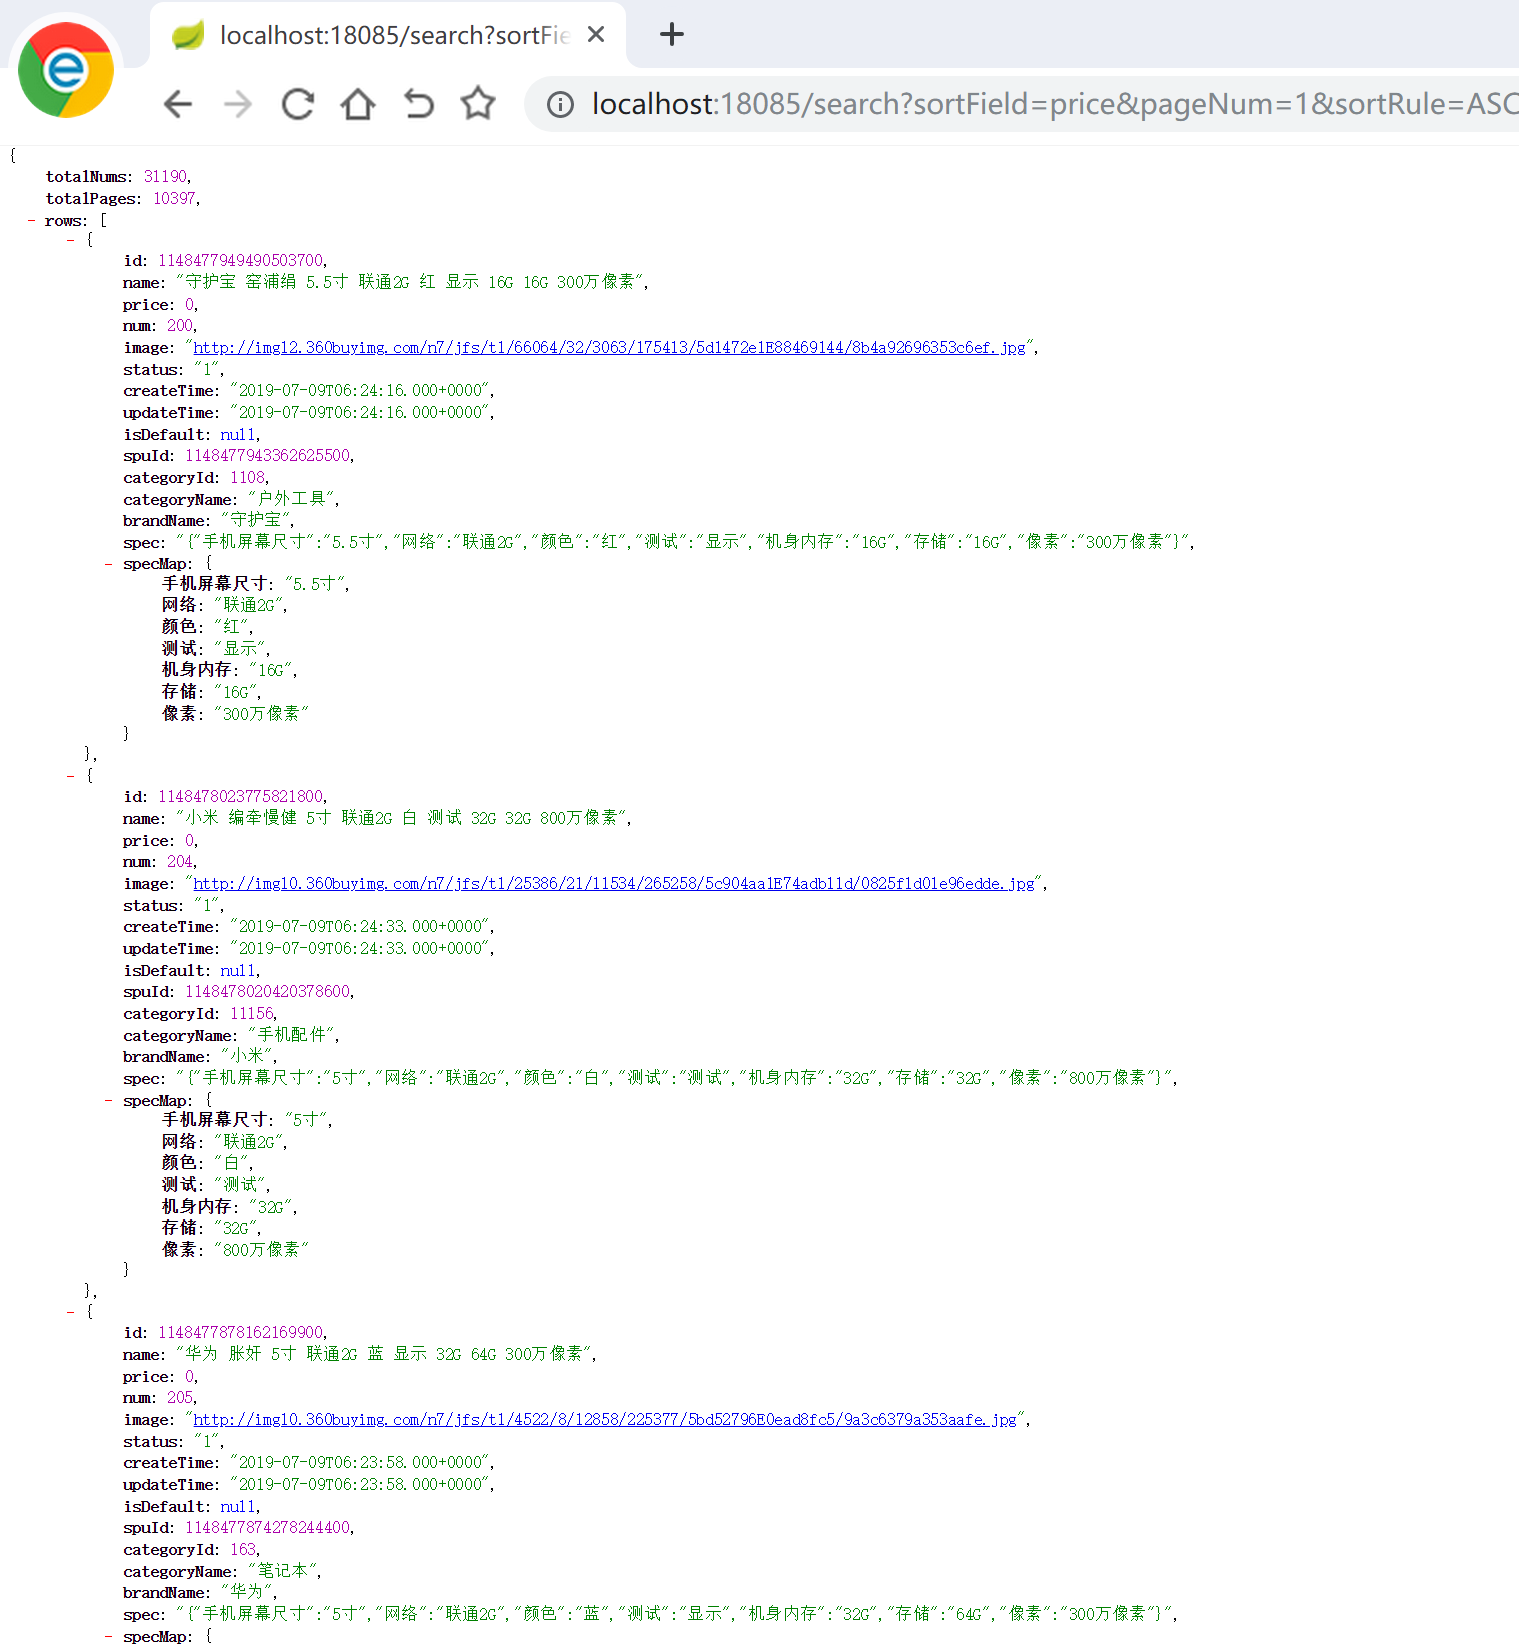
Task: Collapse second row object (id 1148478023775821800)
Action: tap(70, 776)
